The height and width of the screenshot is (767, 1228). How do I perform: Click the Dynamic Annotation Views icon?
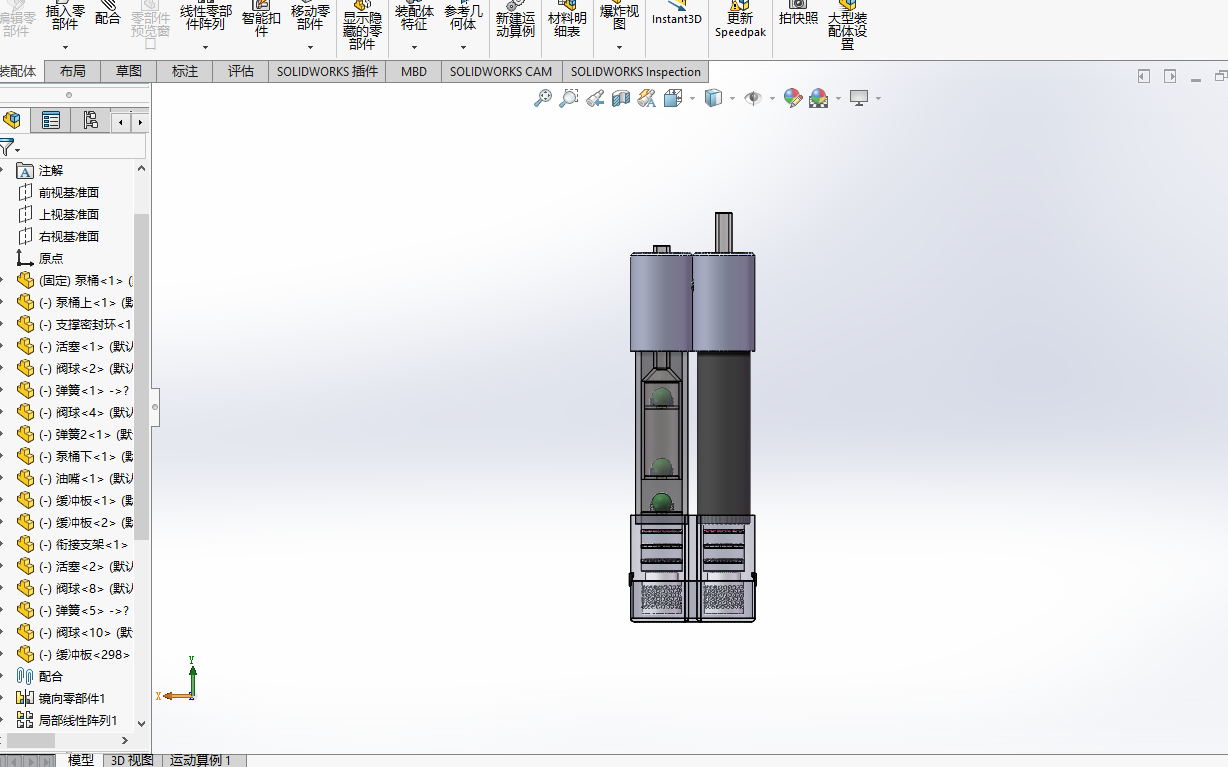pyautogui.click(x=647, y=98)
